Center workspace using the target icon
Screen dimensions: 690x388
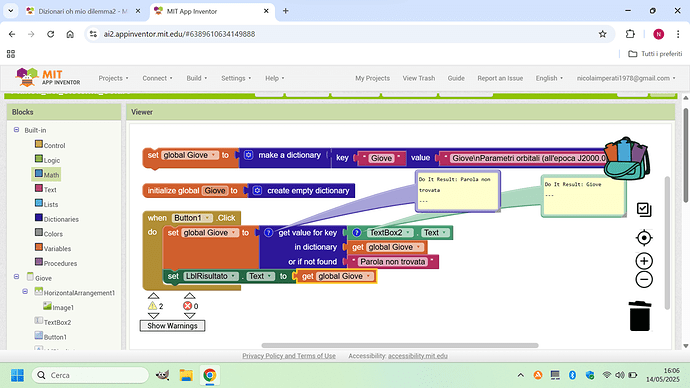point(644,238)
